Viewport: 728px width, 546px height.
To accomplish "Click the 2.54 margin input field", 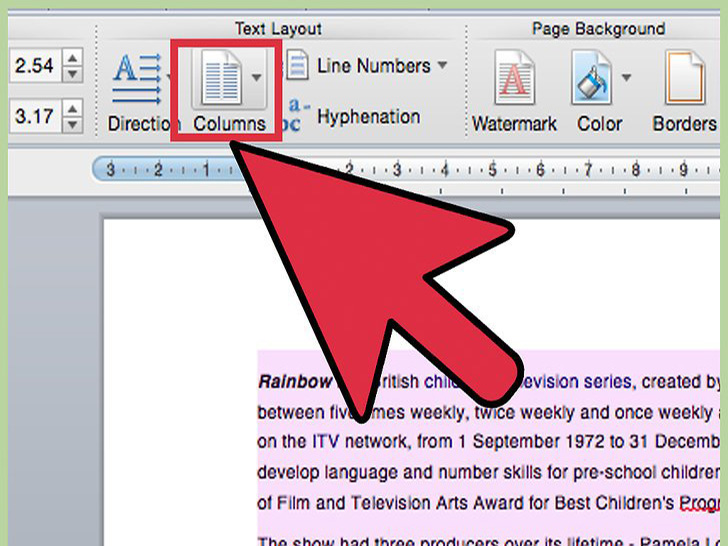I will (x=35, y=65).
